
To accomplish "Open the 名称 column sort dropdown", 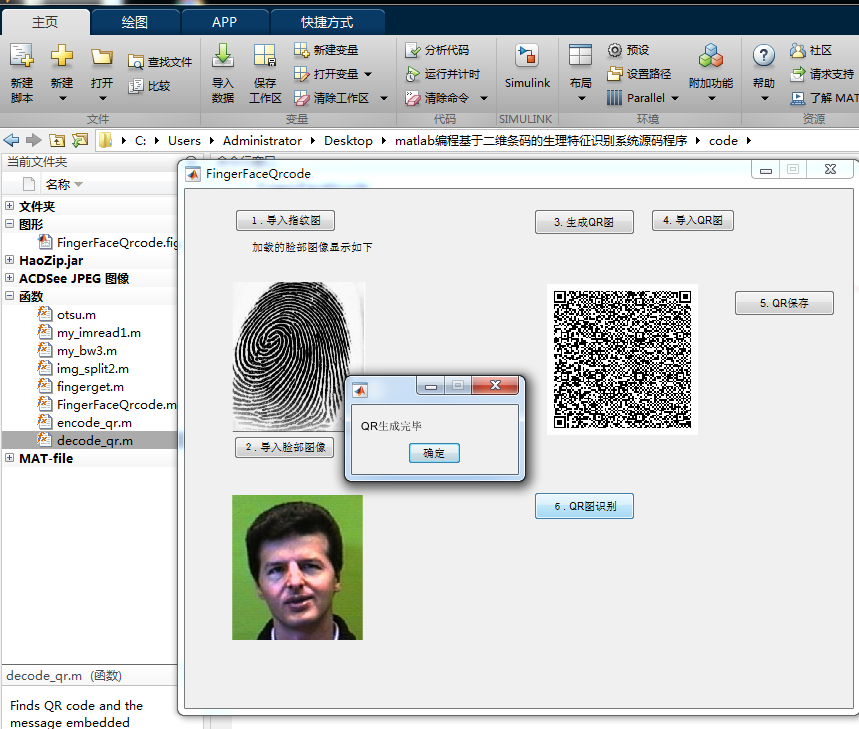I will pos(78,185).
